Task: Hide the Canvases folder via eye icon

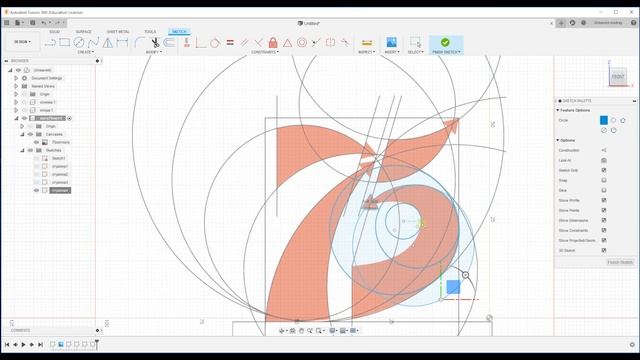Action: pyautogui.click(x=30, y=134)
